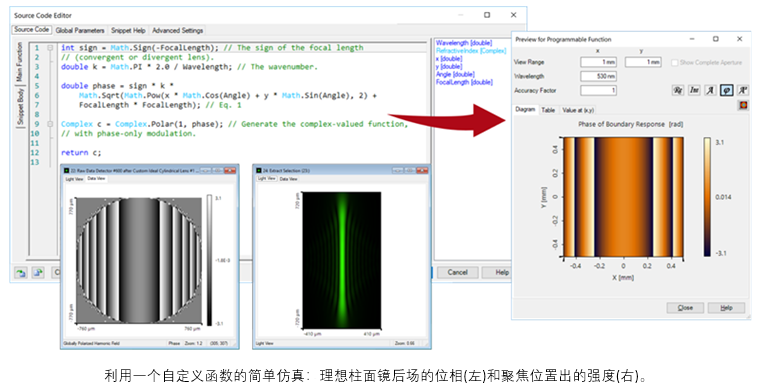Collapse code fold at line 1

[50, 48]
